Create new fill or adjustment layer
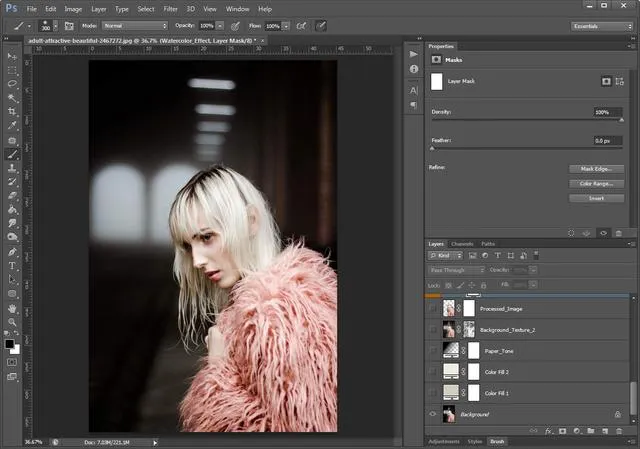Viewport: 640px width, 449px height. [576, 431]
